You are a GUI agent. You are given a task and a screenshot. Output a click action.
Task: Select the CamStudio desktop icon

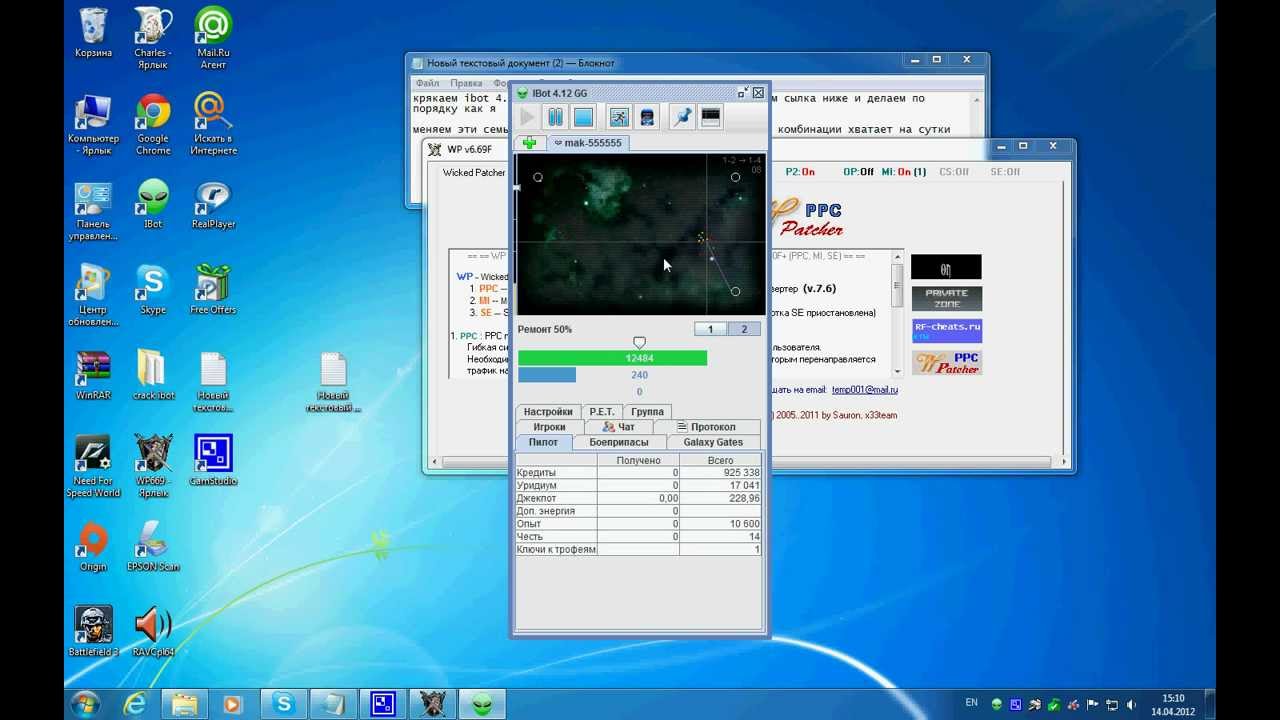pyautogui.click(x=213, y=460)
